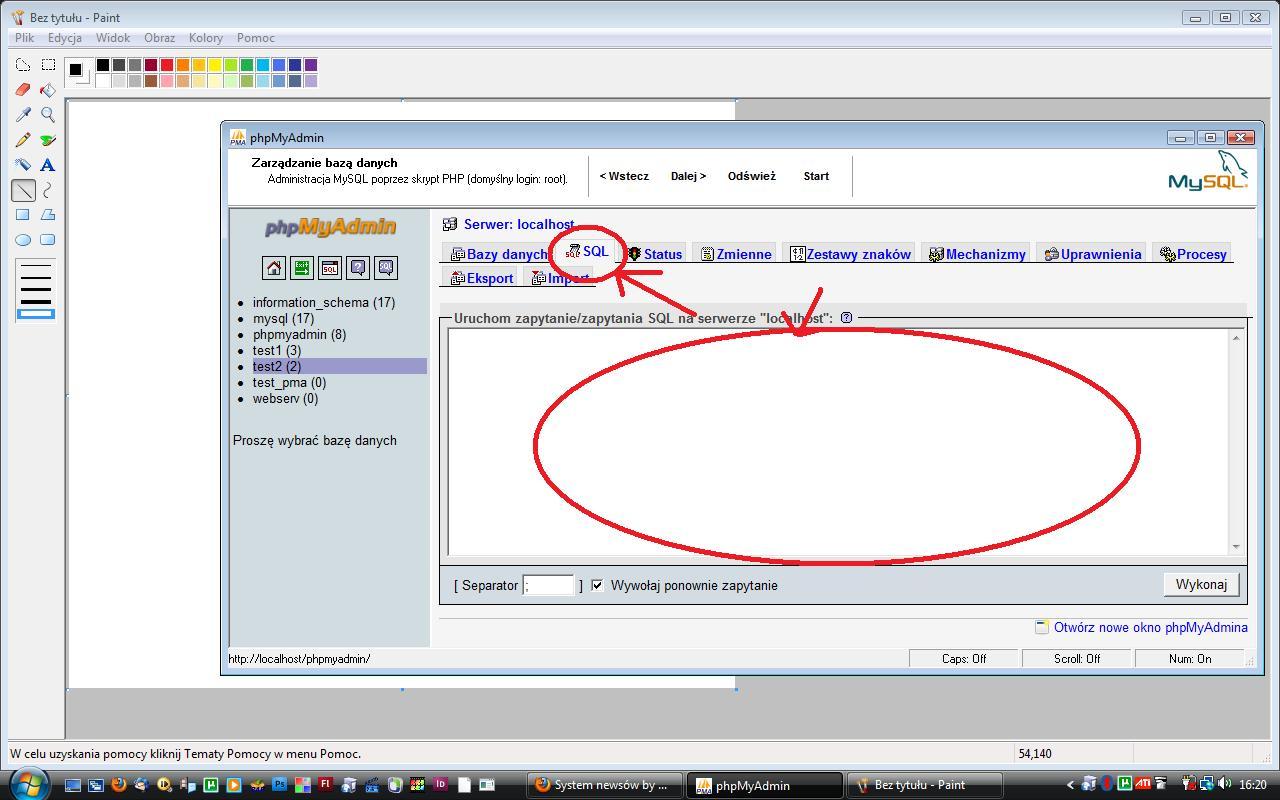Screen dimensions: 1280x800
Task: Open the Zestawy znaków tab
Action: pyautogui.click(x=850, y=254)
